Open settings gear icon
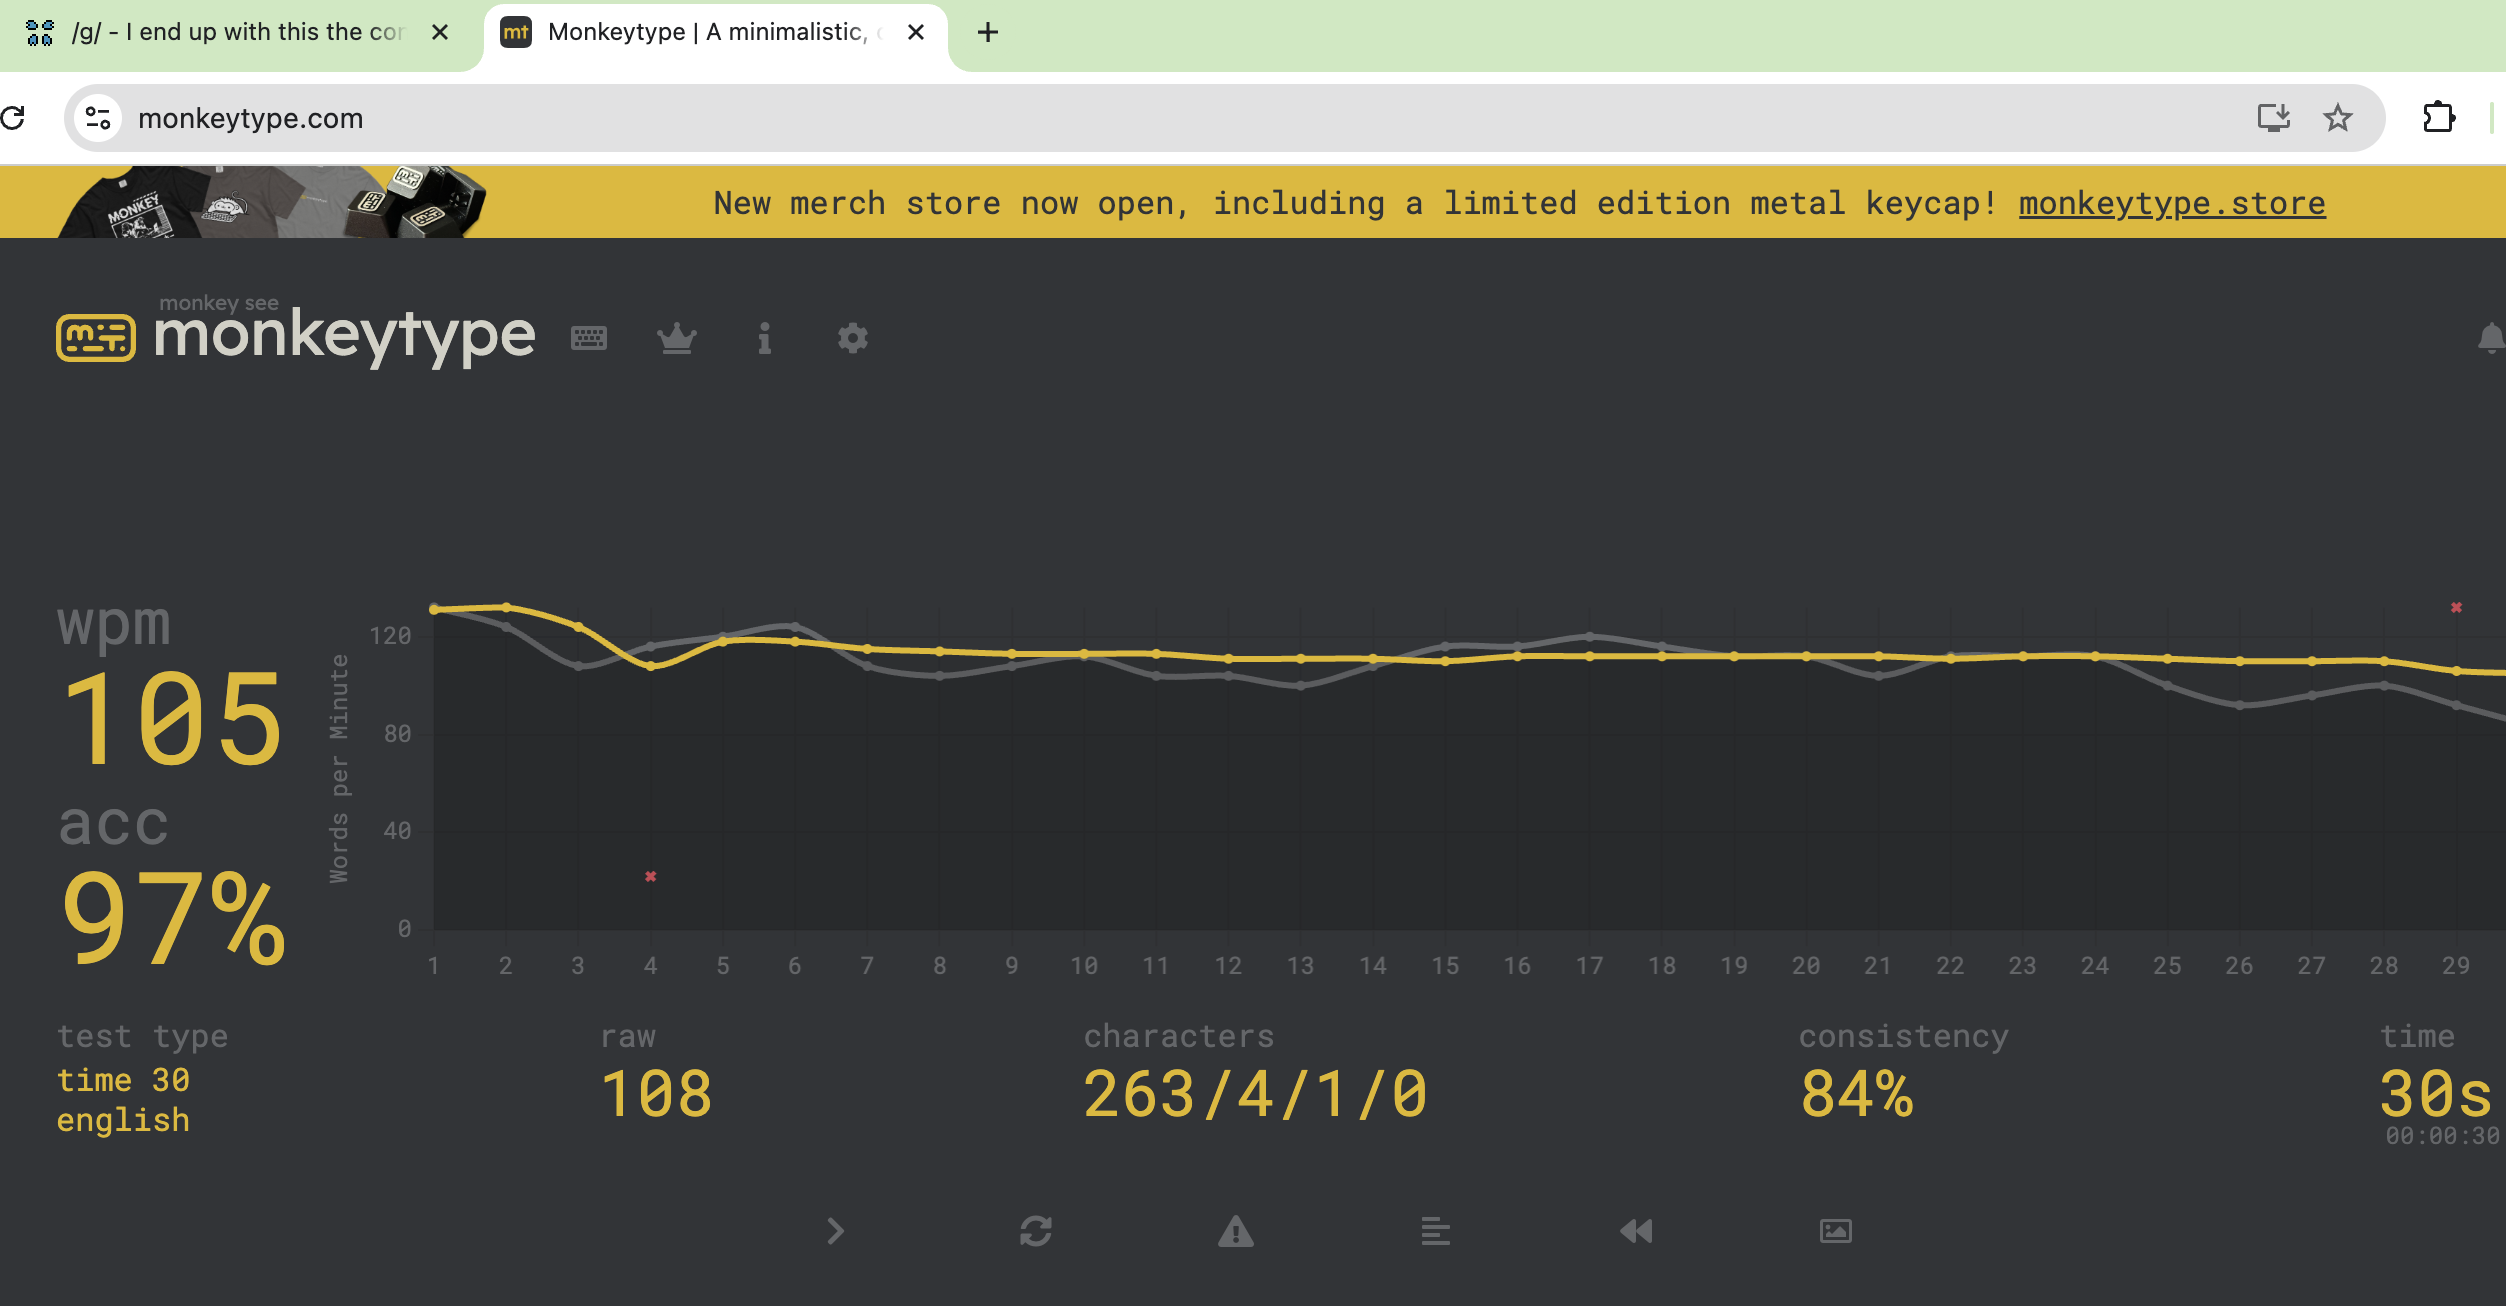The image size is (2506, 1306). [x=853, y=338]
